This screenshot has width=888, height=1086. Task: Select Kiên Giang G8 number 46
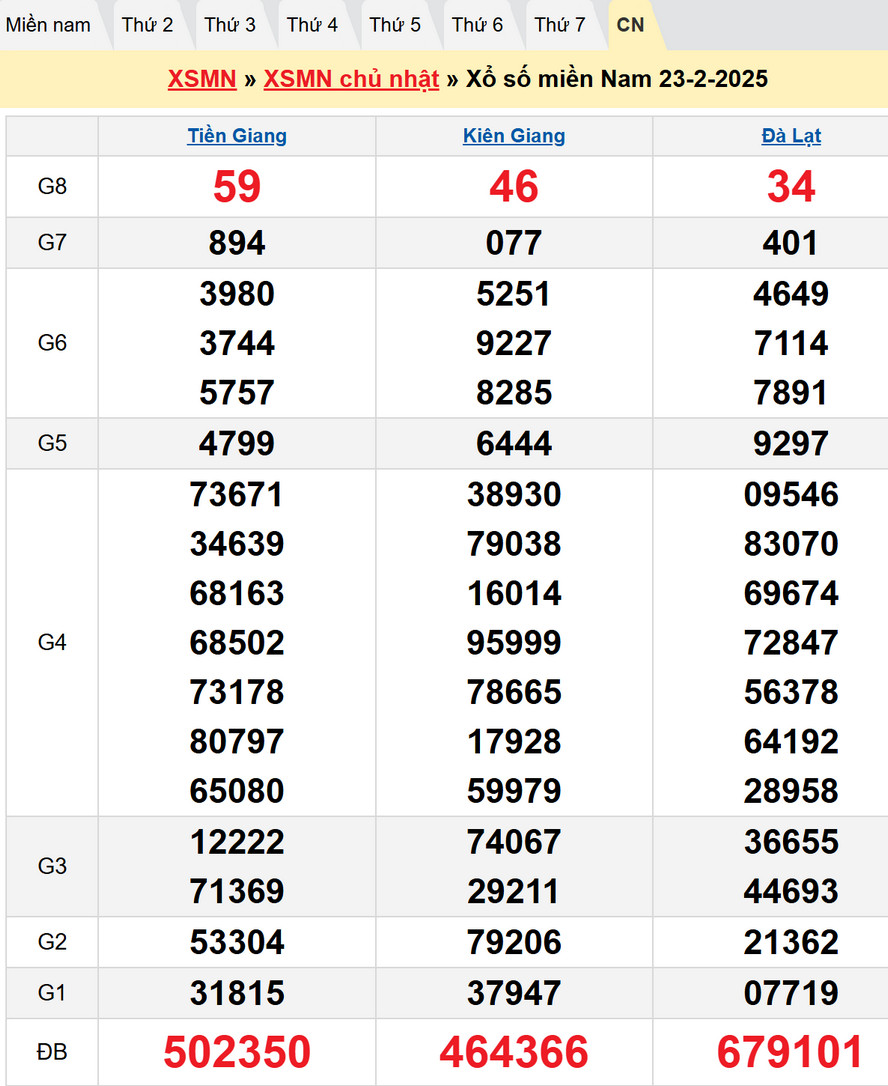514,187
